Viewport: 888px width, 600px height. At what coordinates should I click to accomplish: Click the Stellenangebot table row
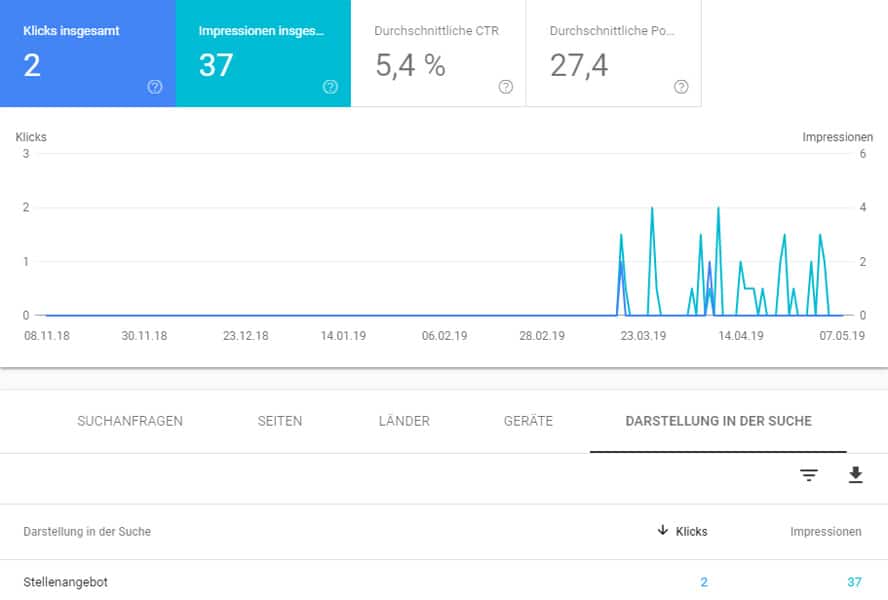(444, 582)
